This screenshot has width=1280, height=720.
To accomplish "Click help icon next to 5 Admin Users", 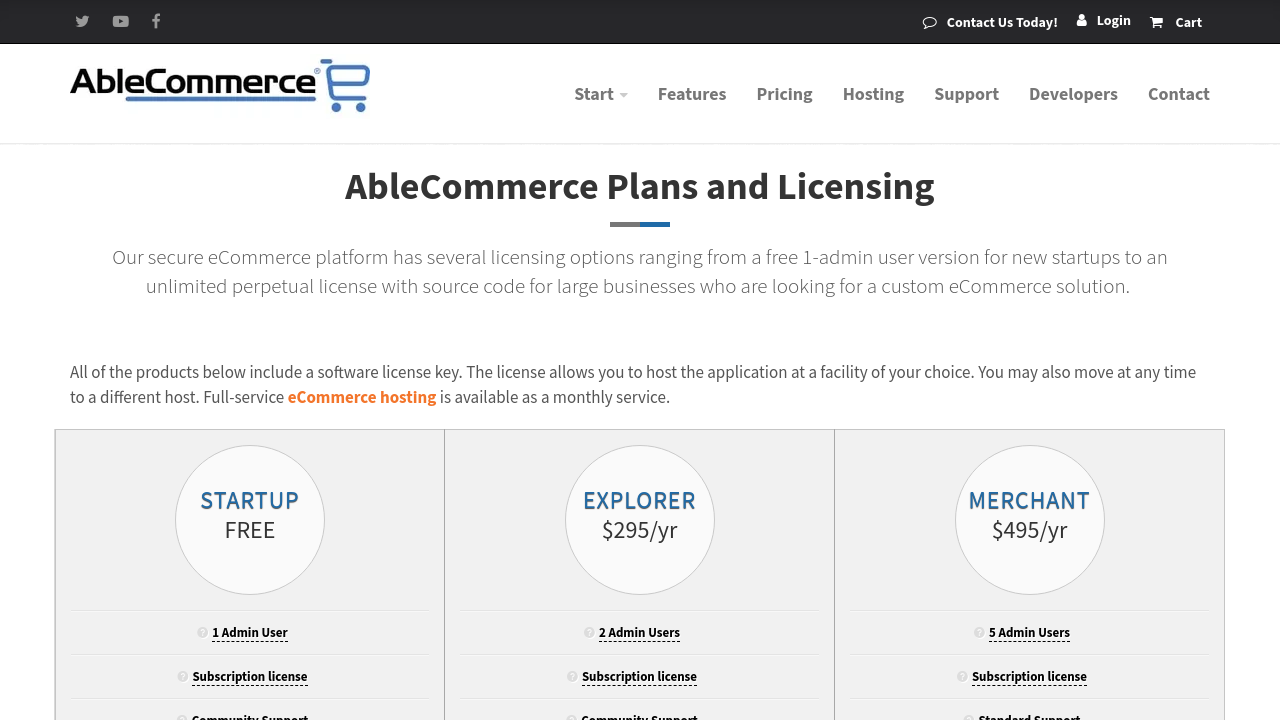I will pos(979,632).
